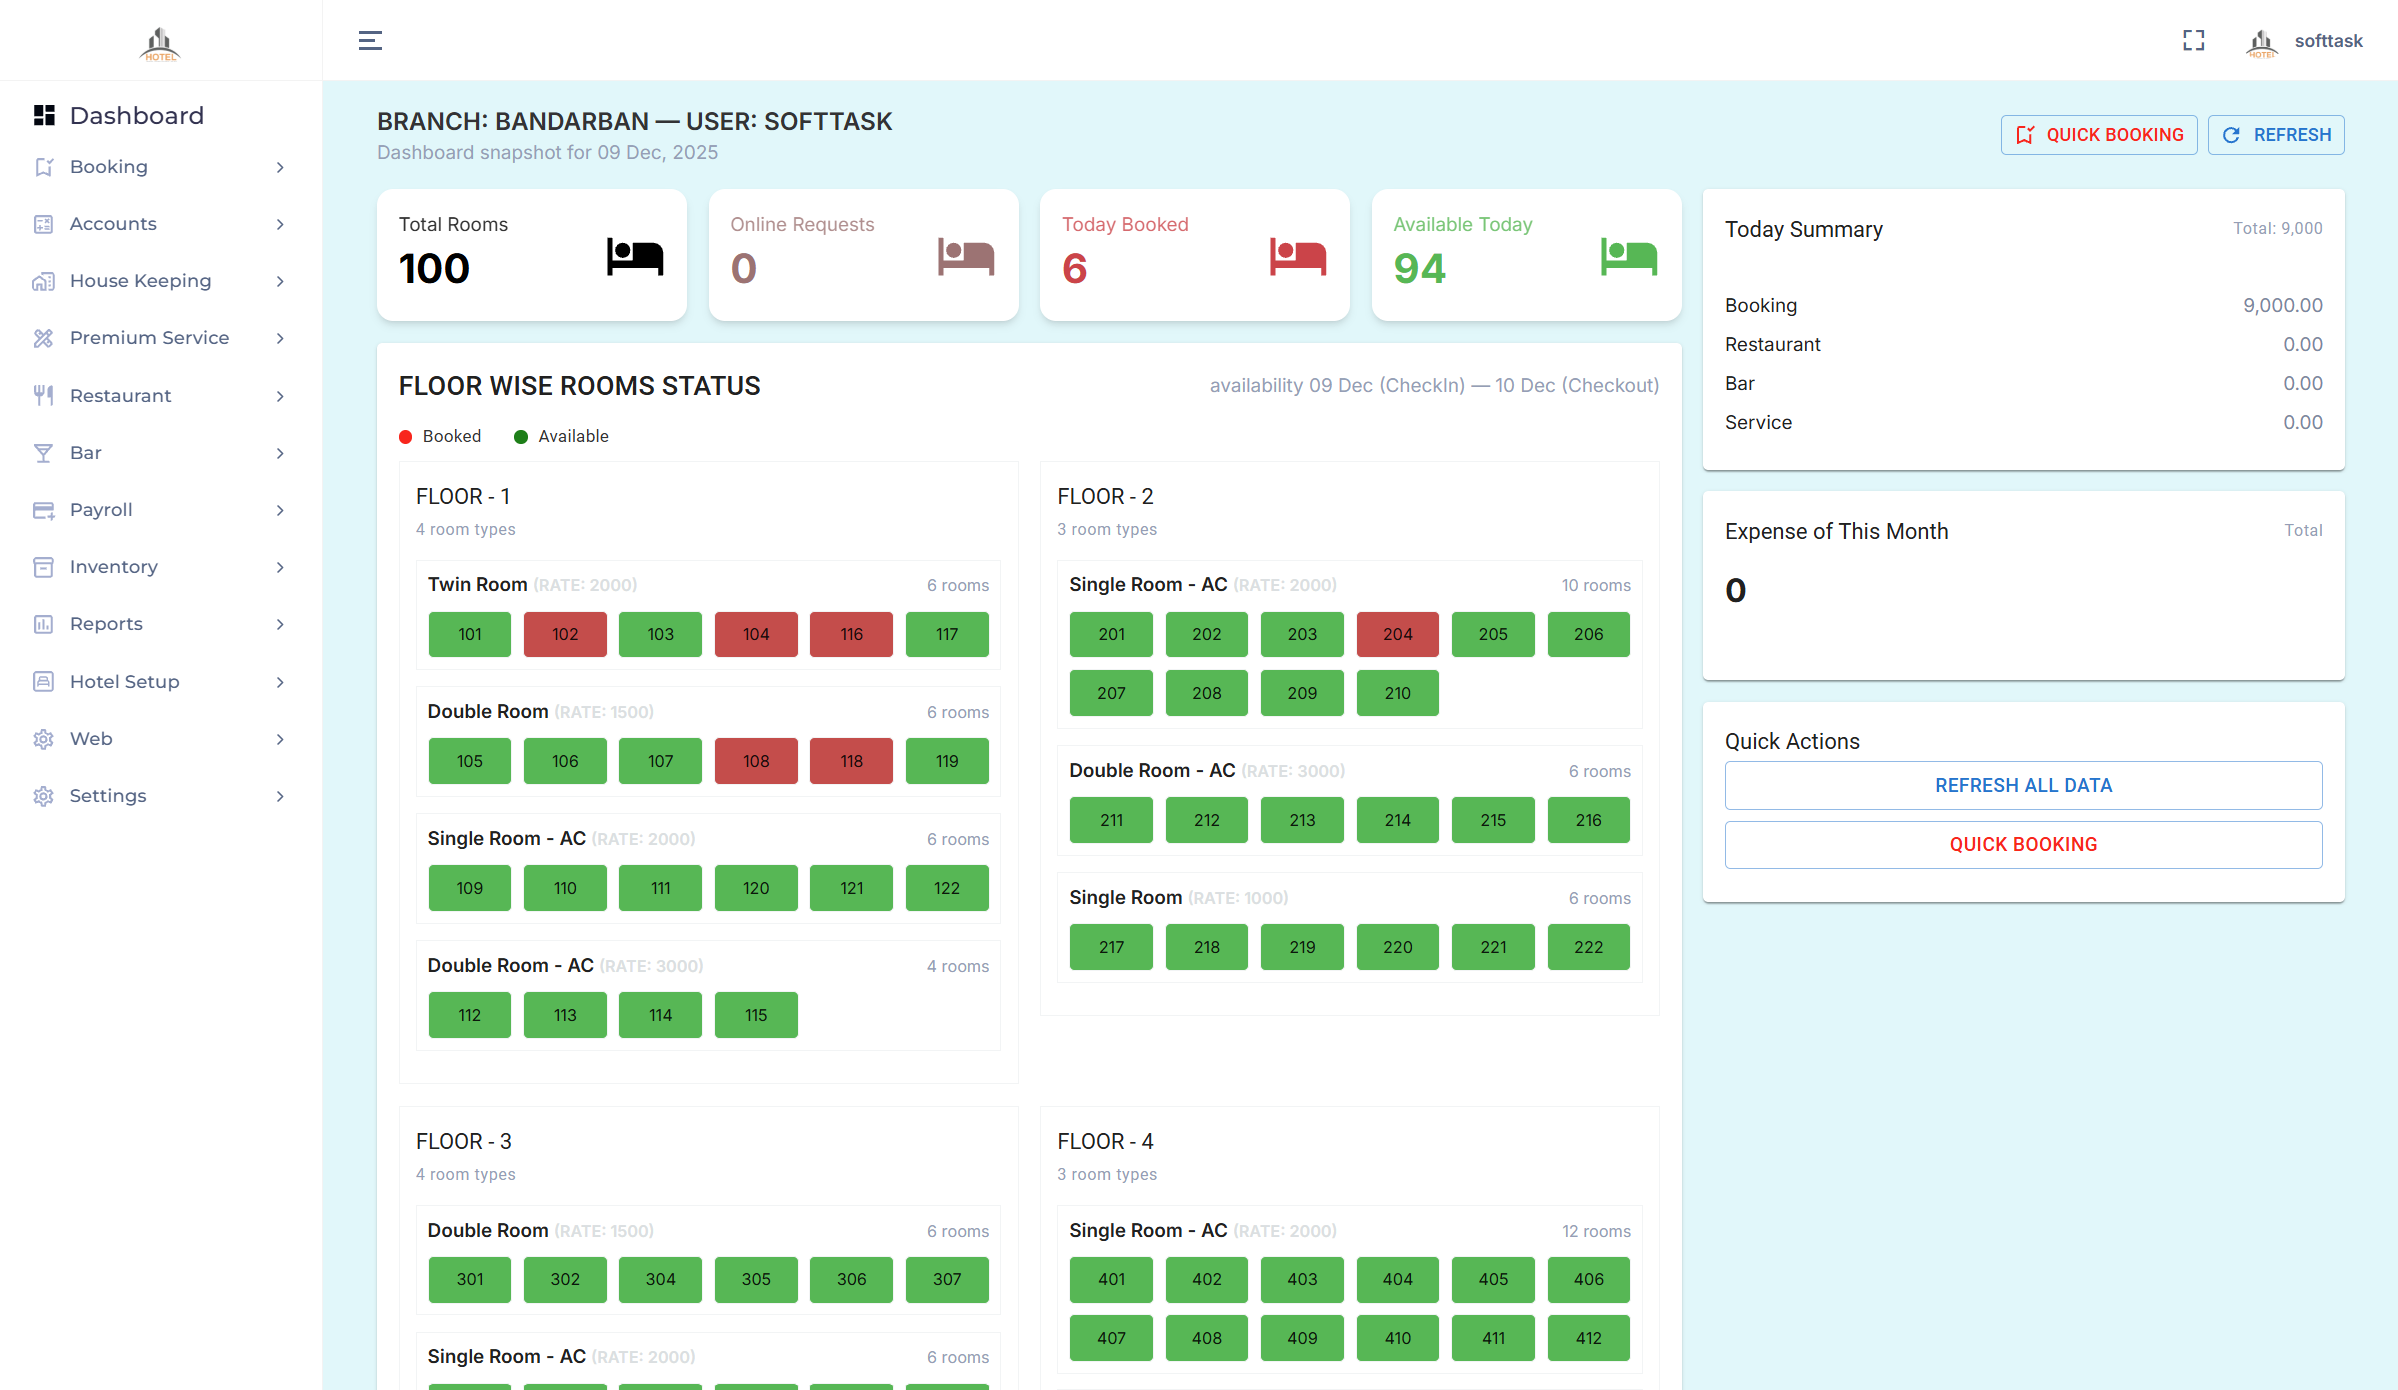The image size is (2398, 1390).
Task: Click the Inventory box icon
Action: coord(43,567)
